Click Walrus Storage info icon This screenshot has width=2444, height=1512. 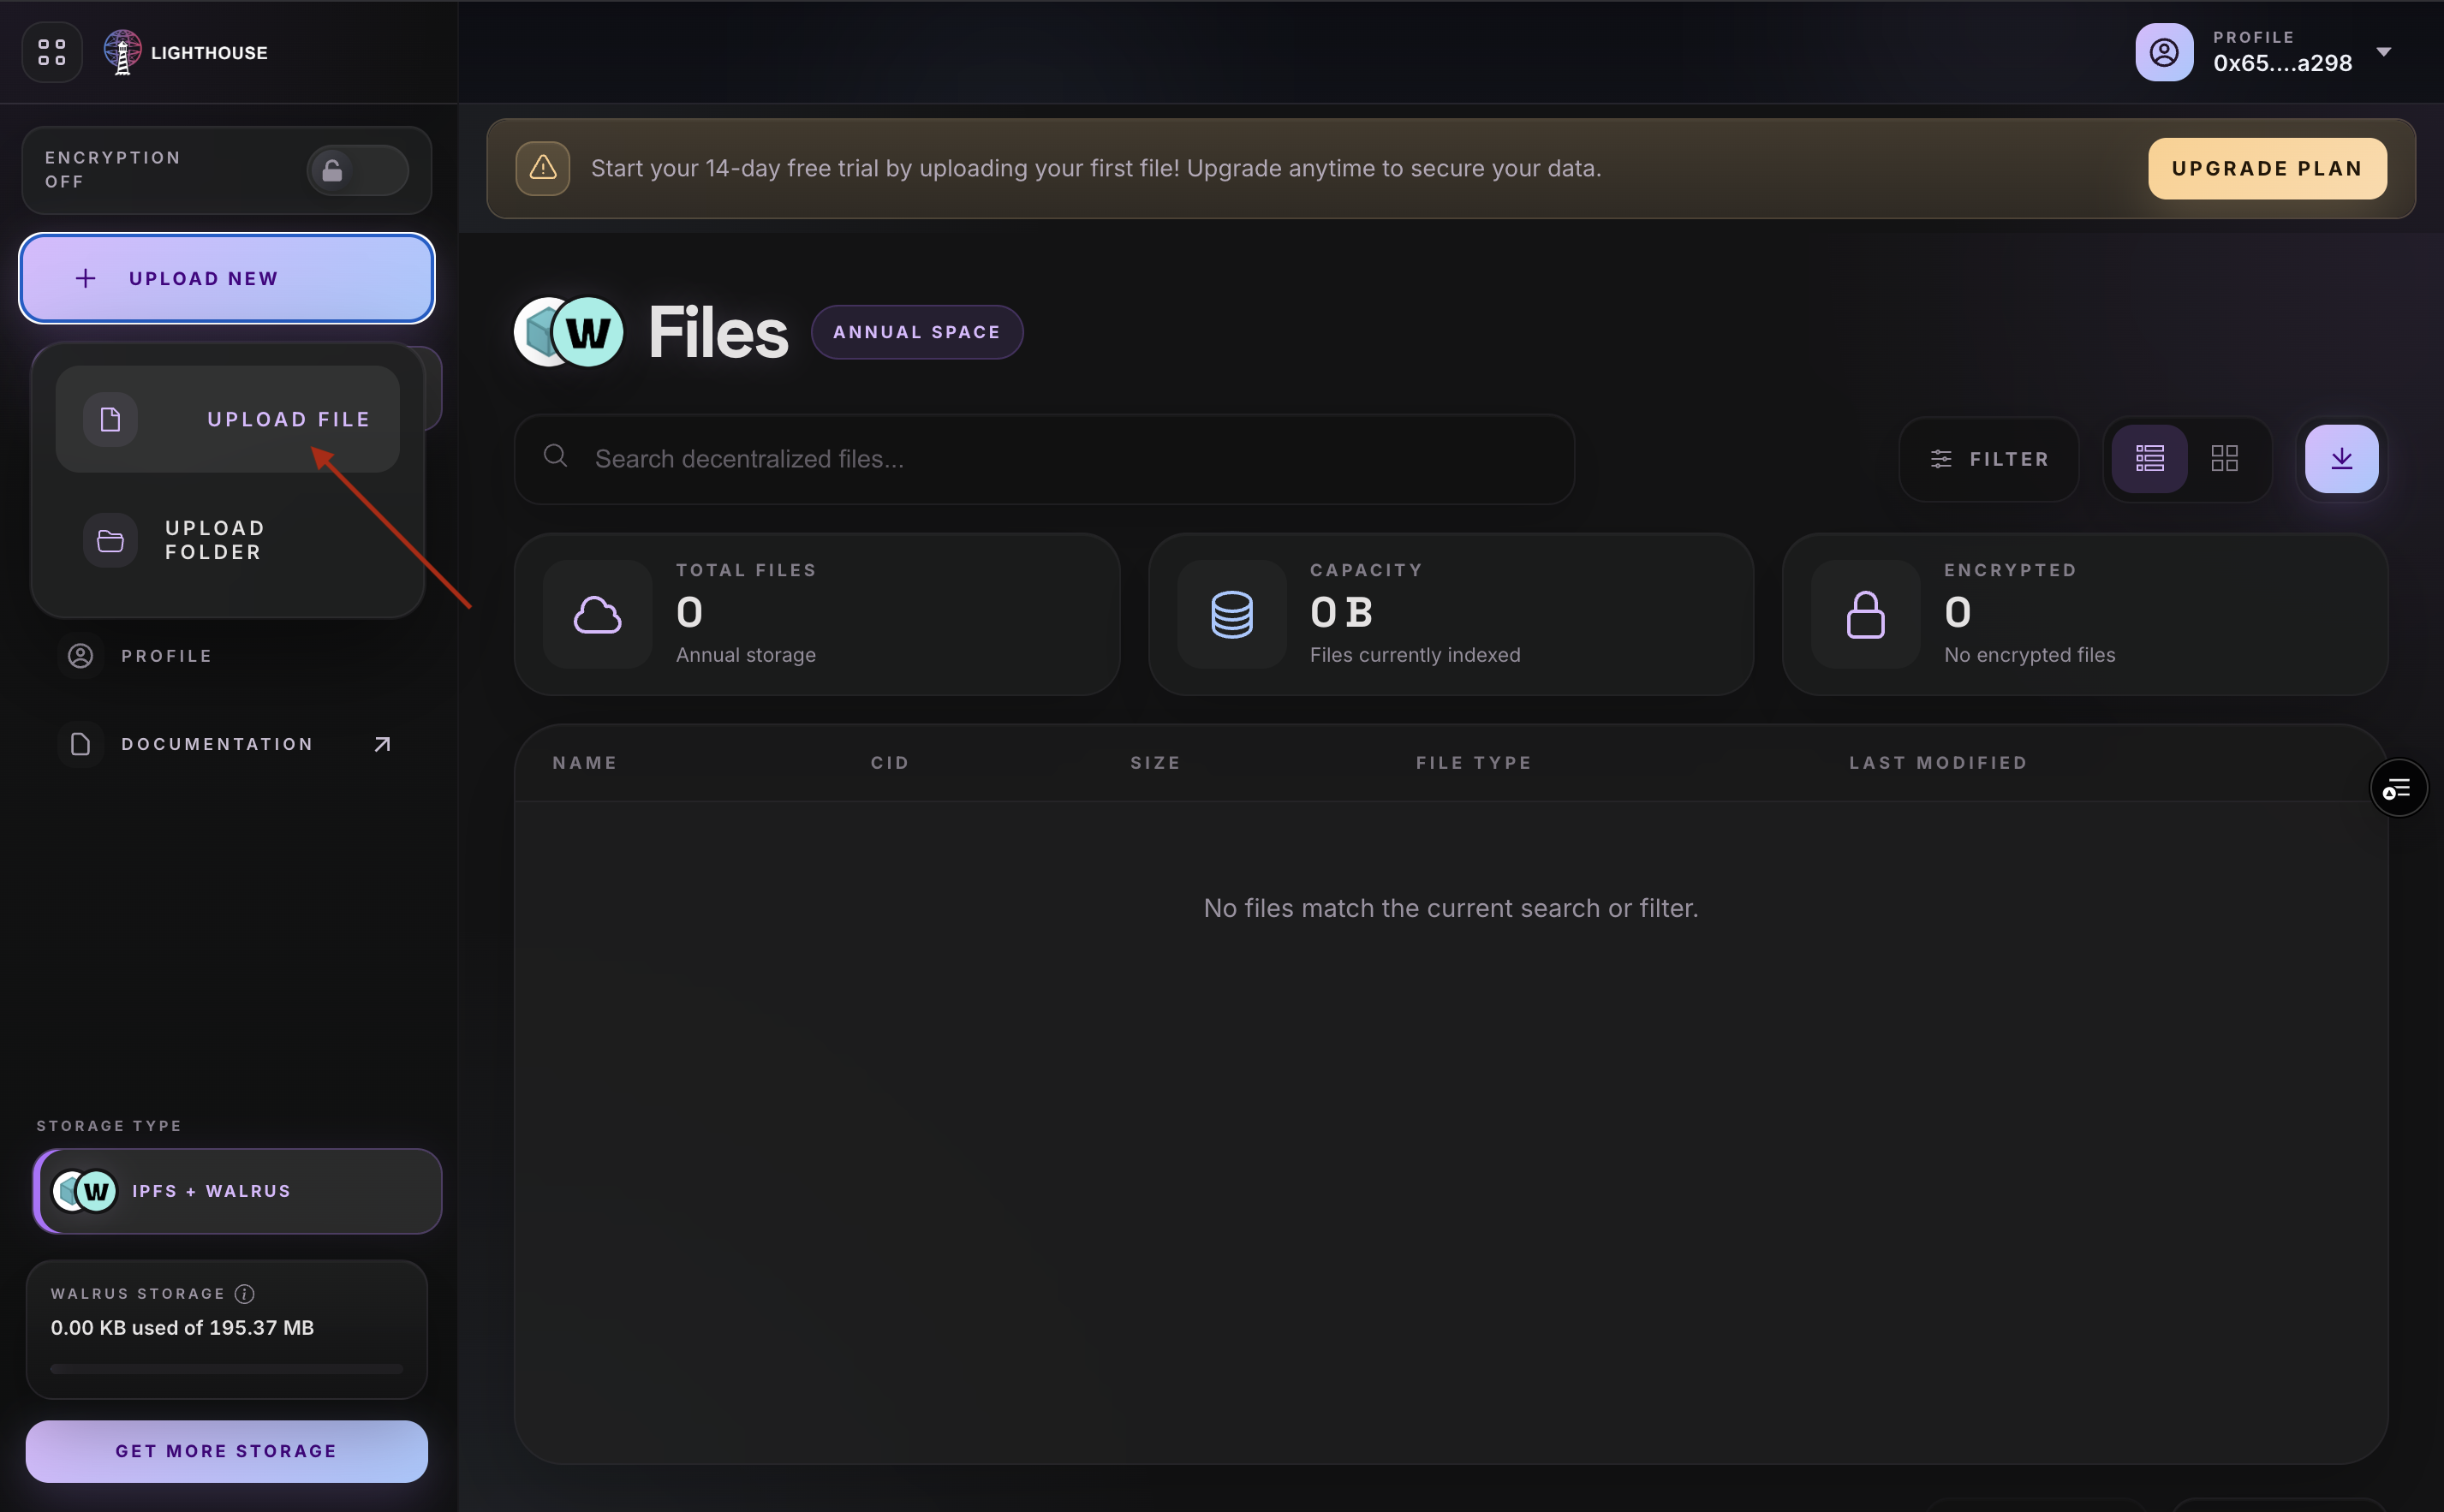[244, 1294]
